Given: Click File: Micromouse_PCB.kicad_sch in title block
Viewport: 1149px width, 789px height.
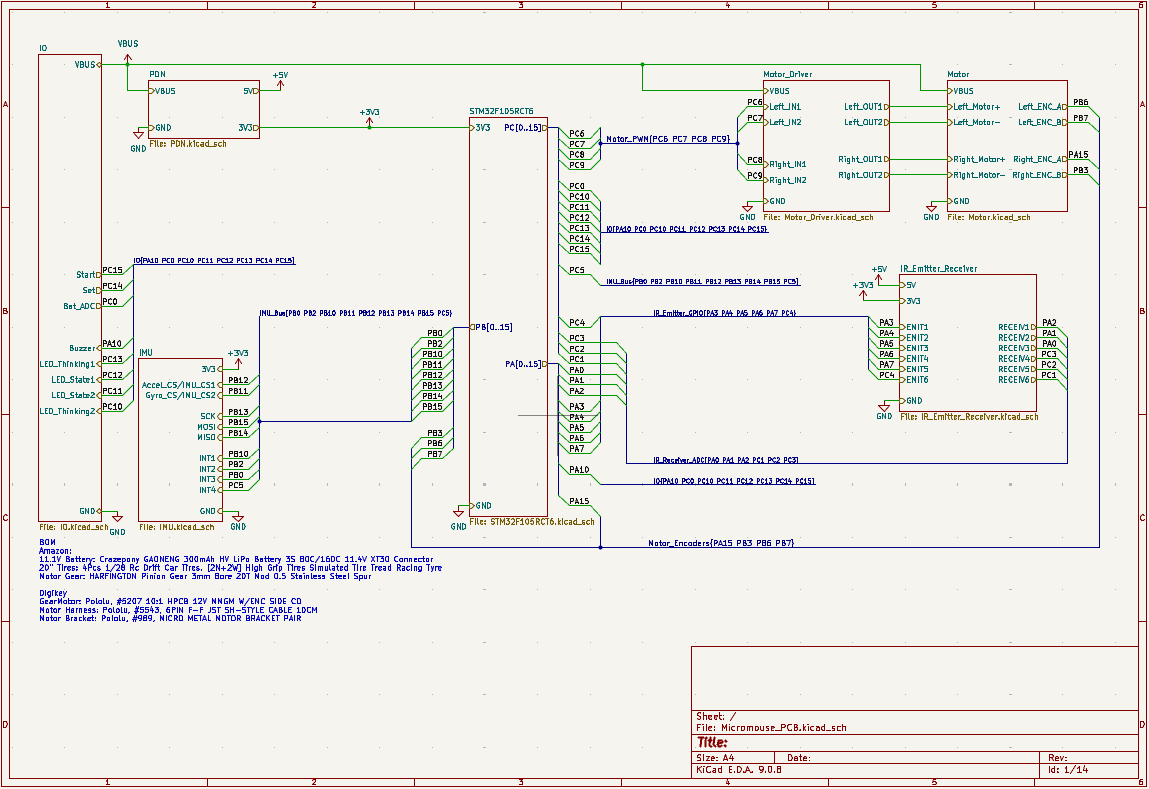Looking at the screenshot, I should coord(771,727).
